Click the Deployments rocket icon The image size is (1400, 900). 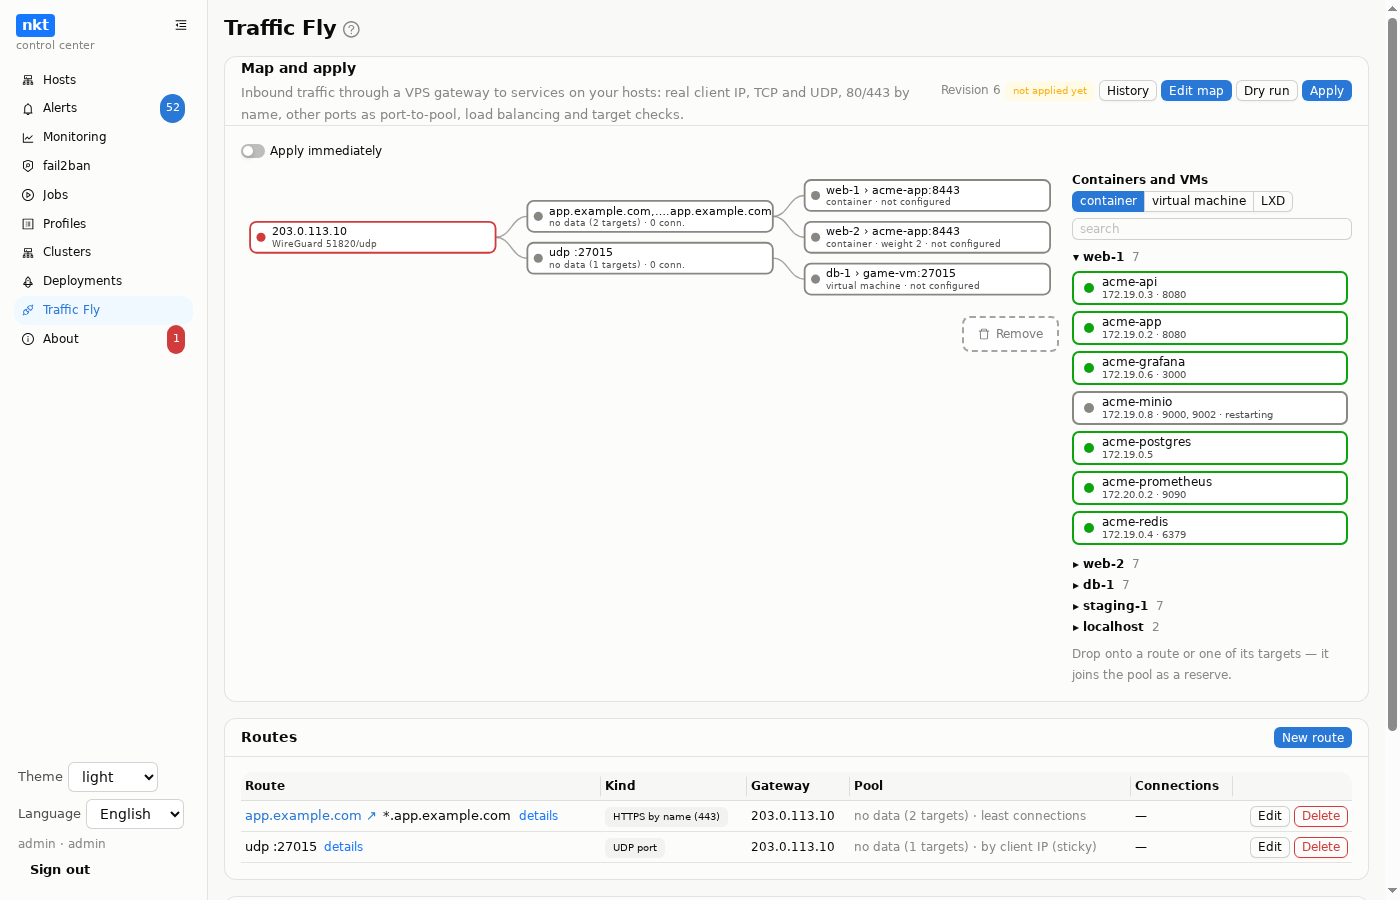tap(28, 282)
